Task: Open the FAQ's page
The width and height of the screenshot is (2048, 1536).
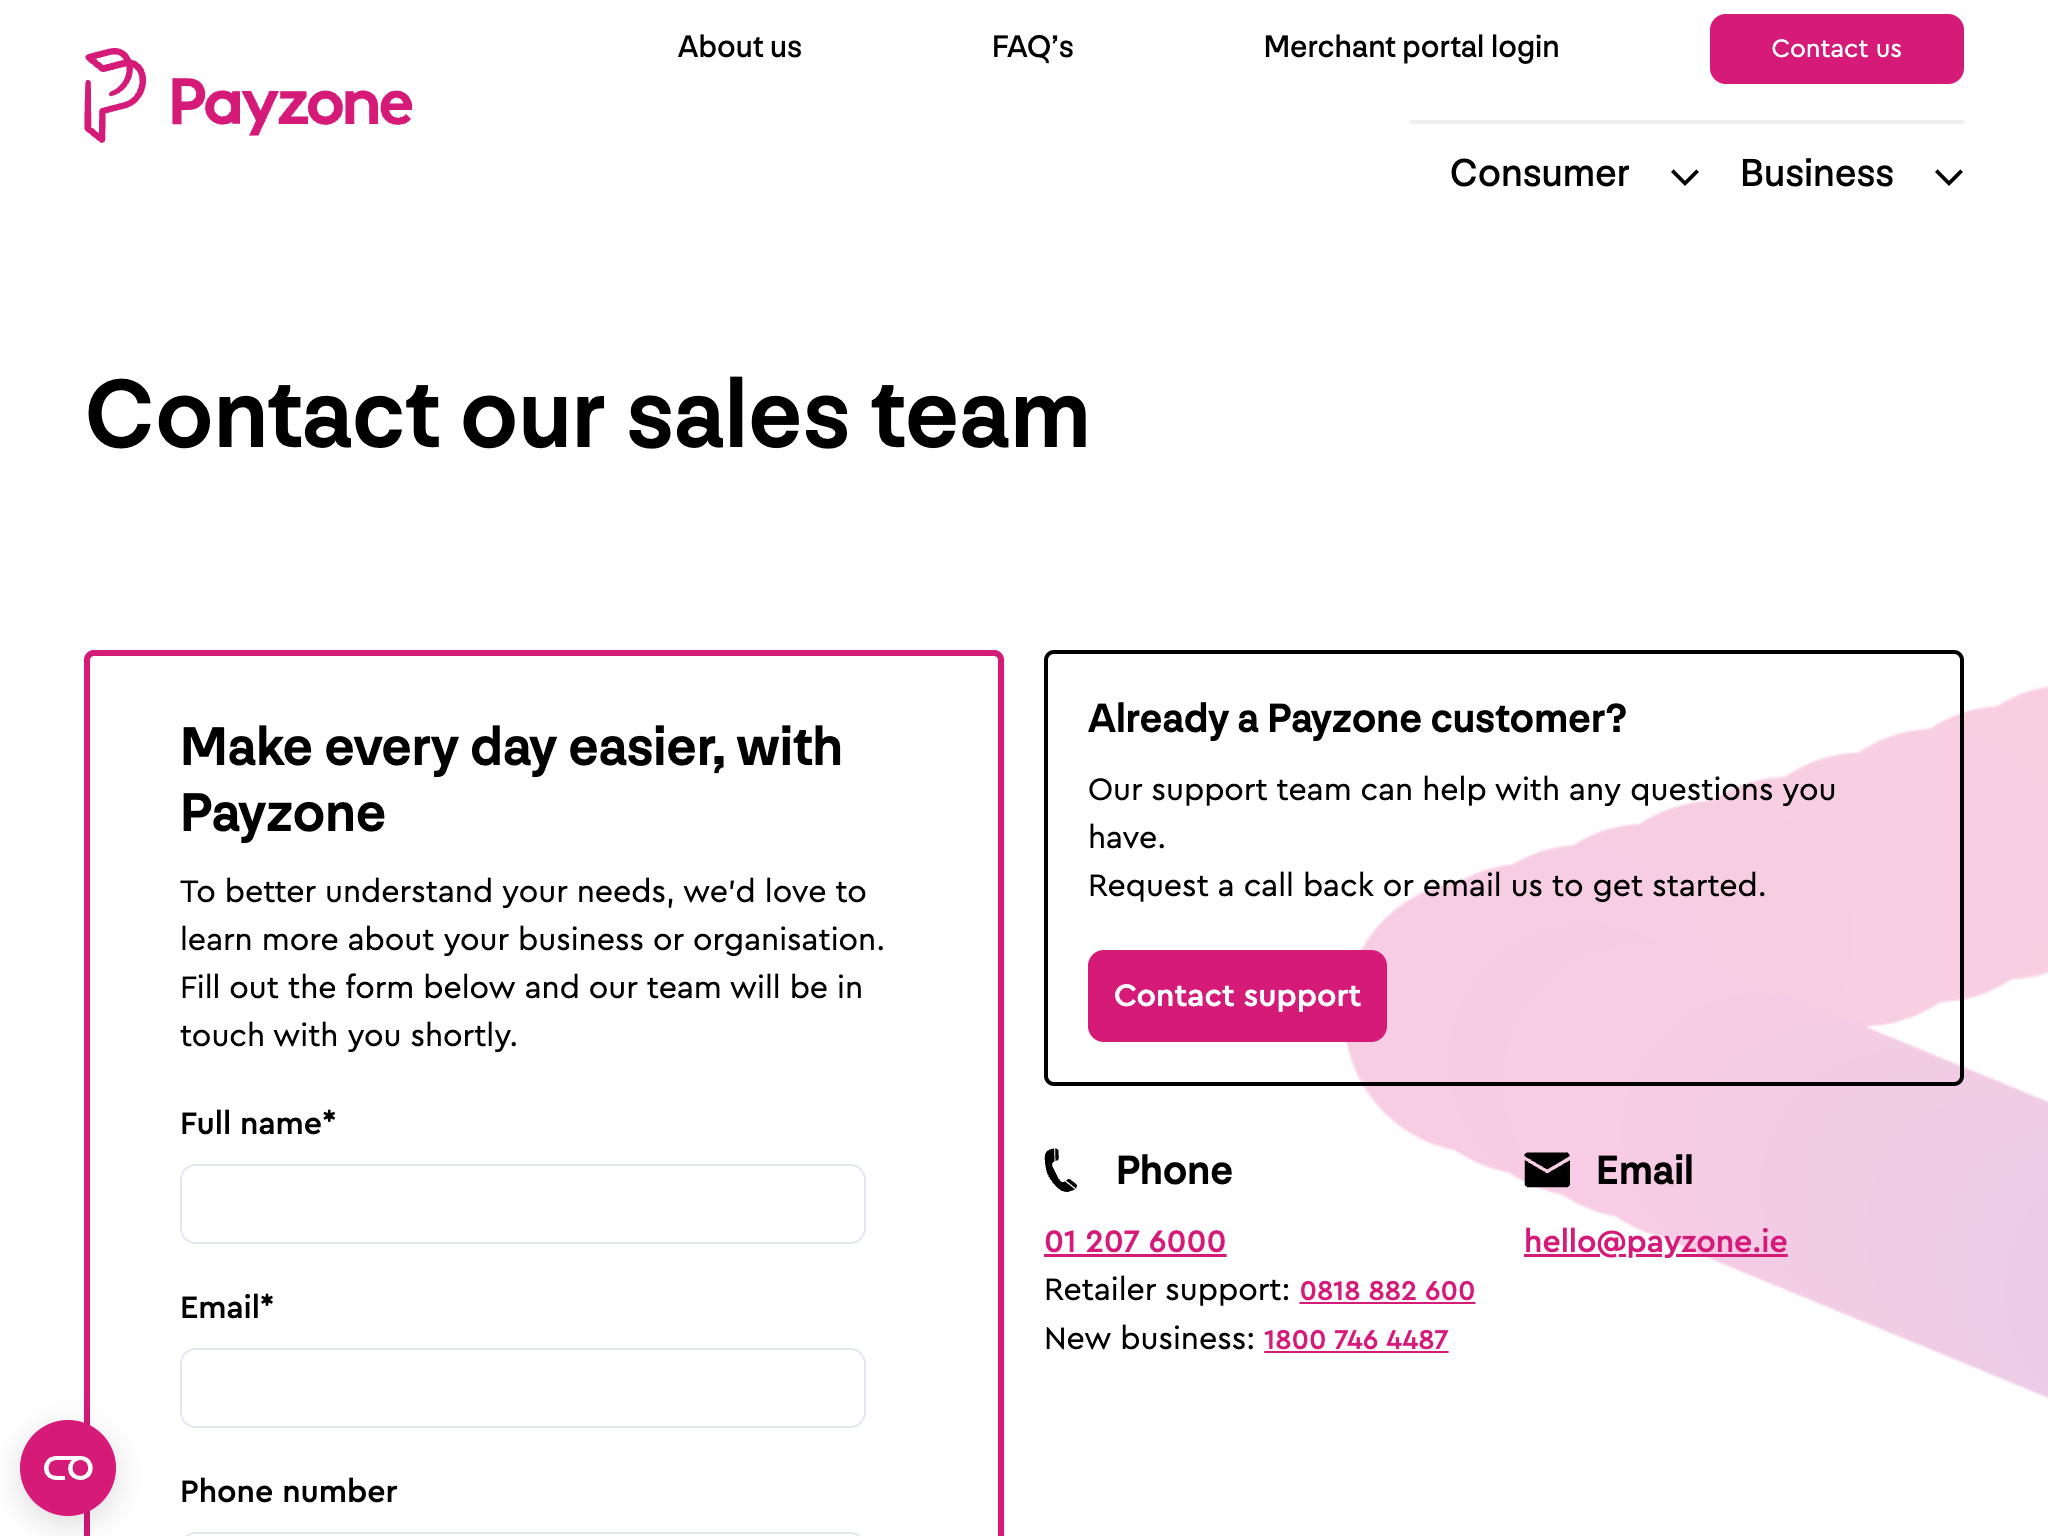Action: tap(1032, 47)
